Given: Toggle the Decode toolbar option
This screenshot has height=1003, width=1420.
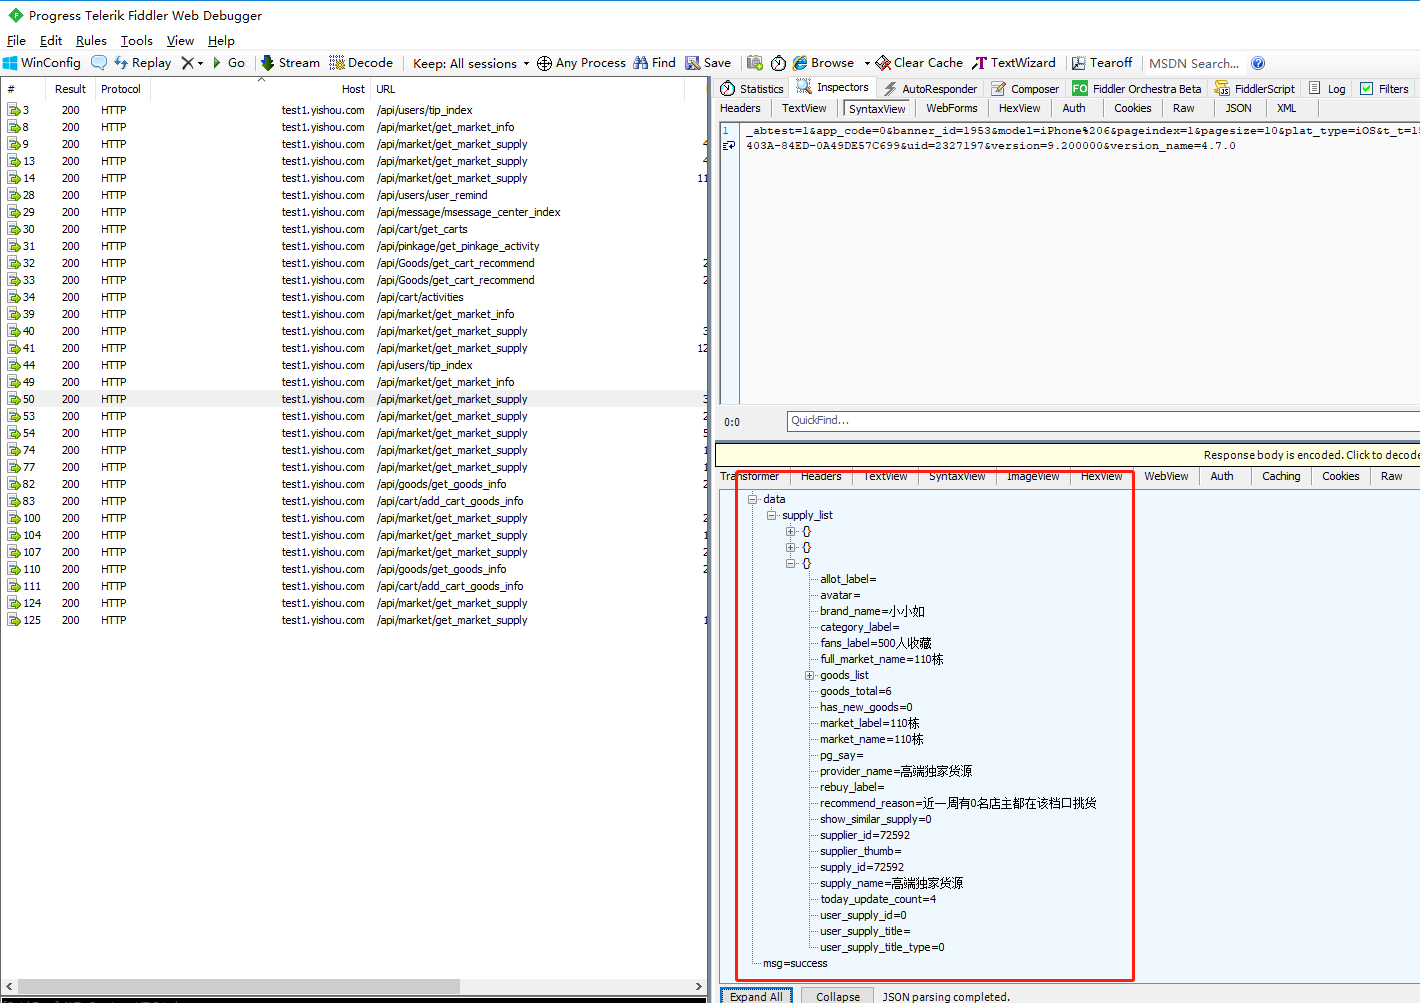Looking at the screenshot, I should point(361,63).
